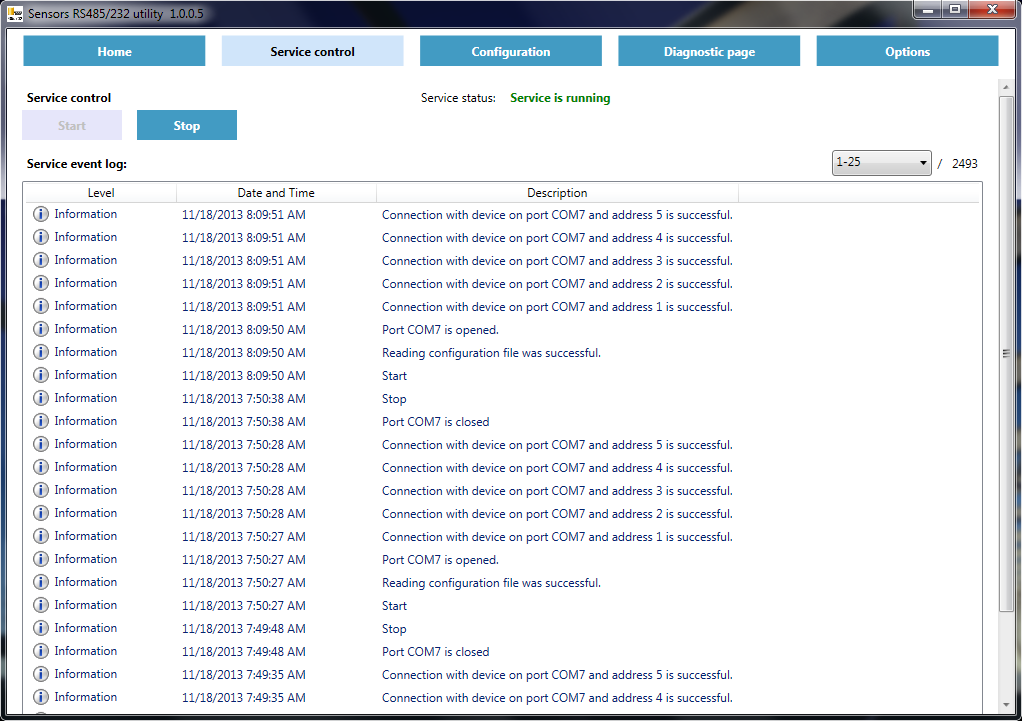Expand the 1-25 event range dropdown

881,162
